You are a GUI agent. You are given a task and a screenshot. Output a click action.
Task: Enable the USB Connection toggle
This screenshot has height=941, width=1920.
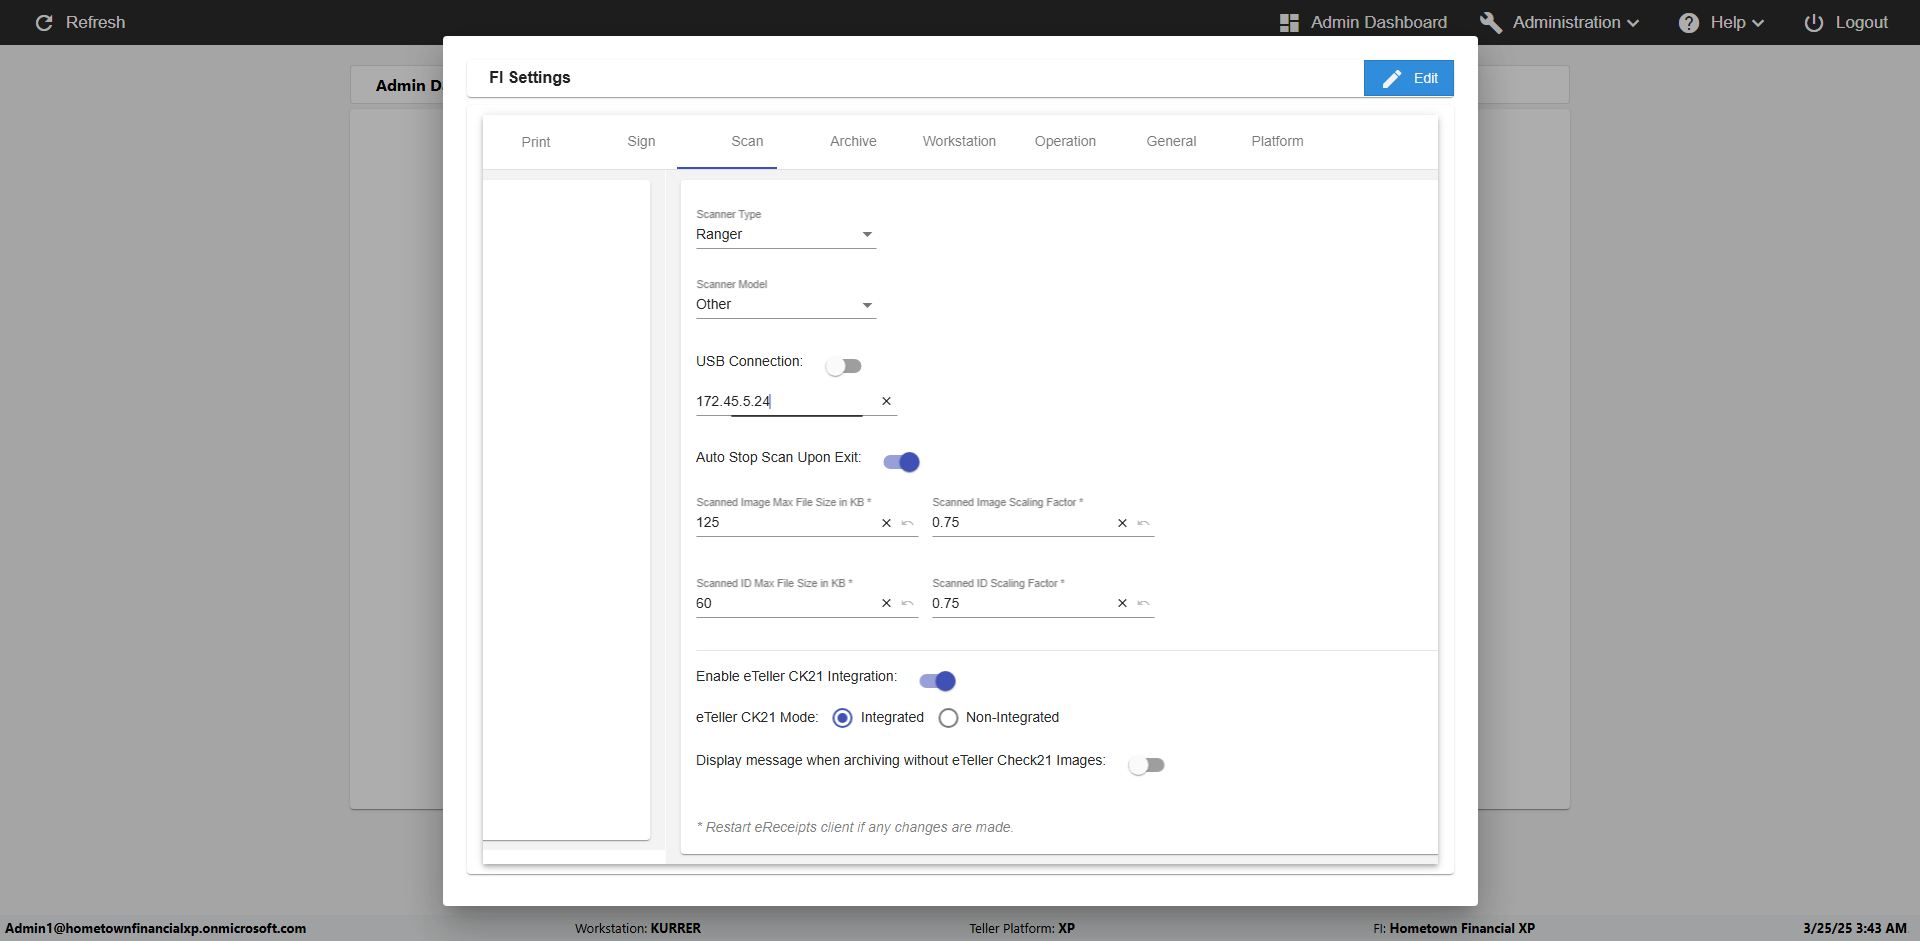pos(843,366)
